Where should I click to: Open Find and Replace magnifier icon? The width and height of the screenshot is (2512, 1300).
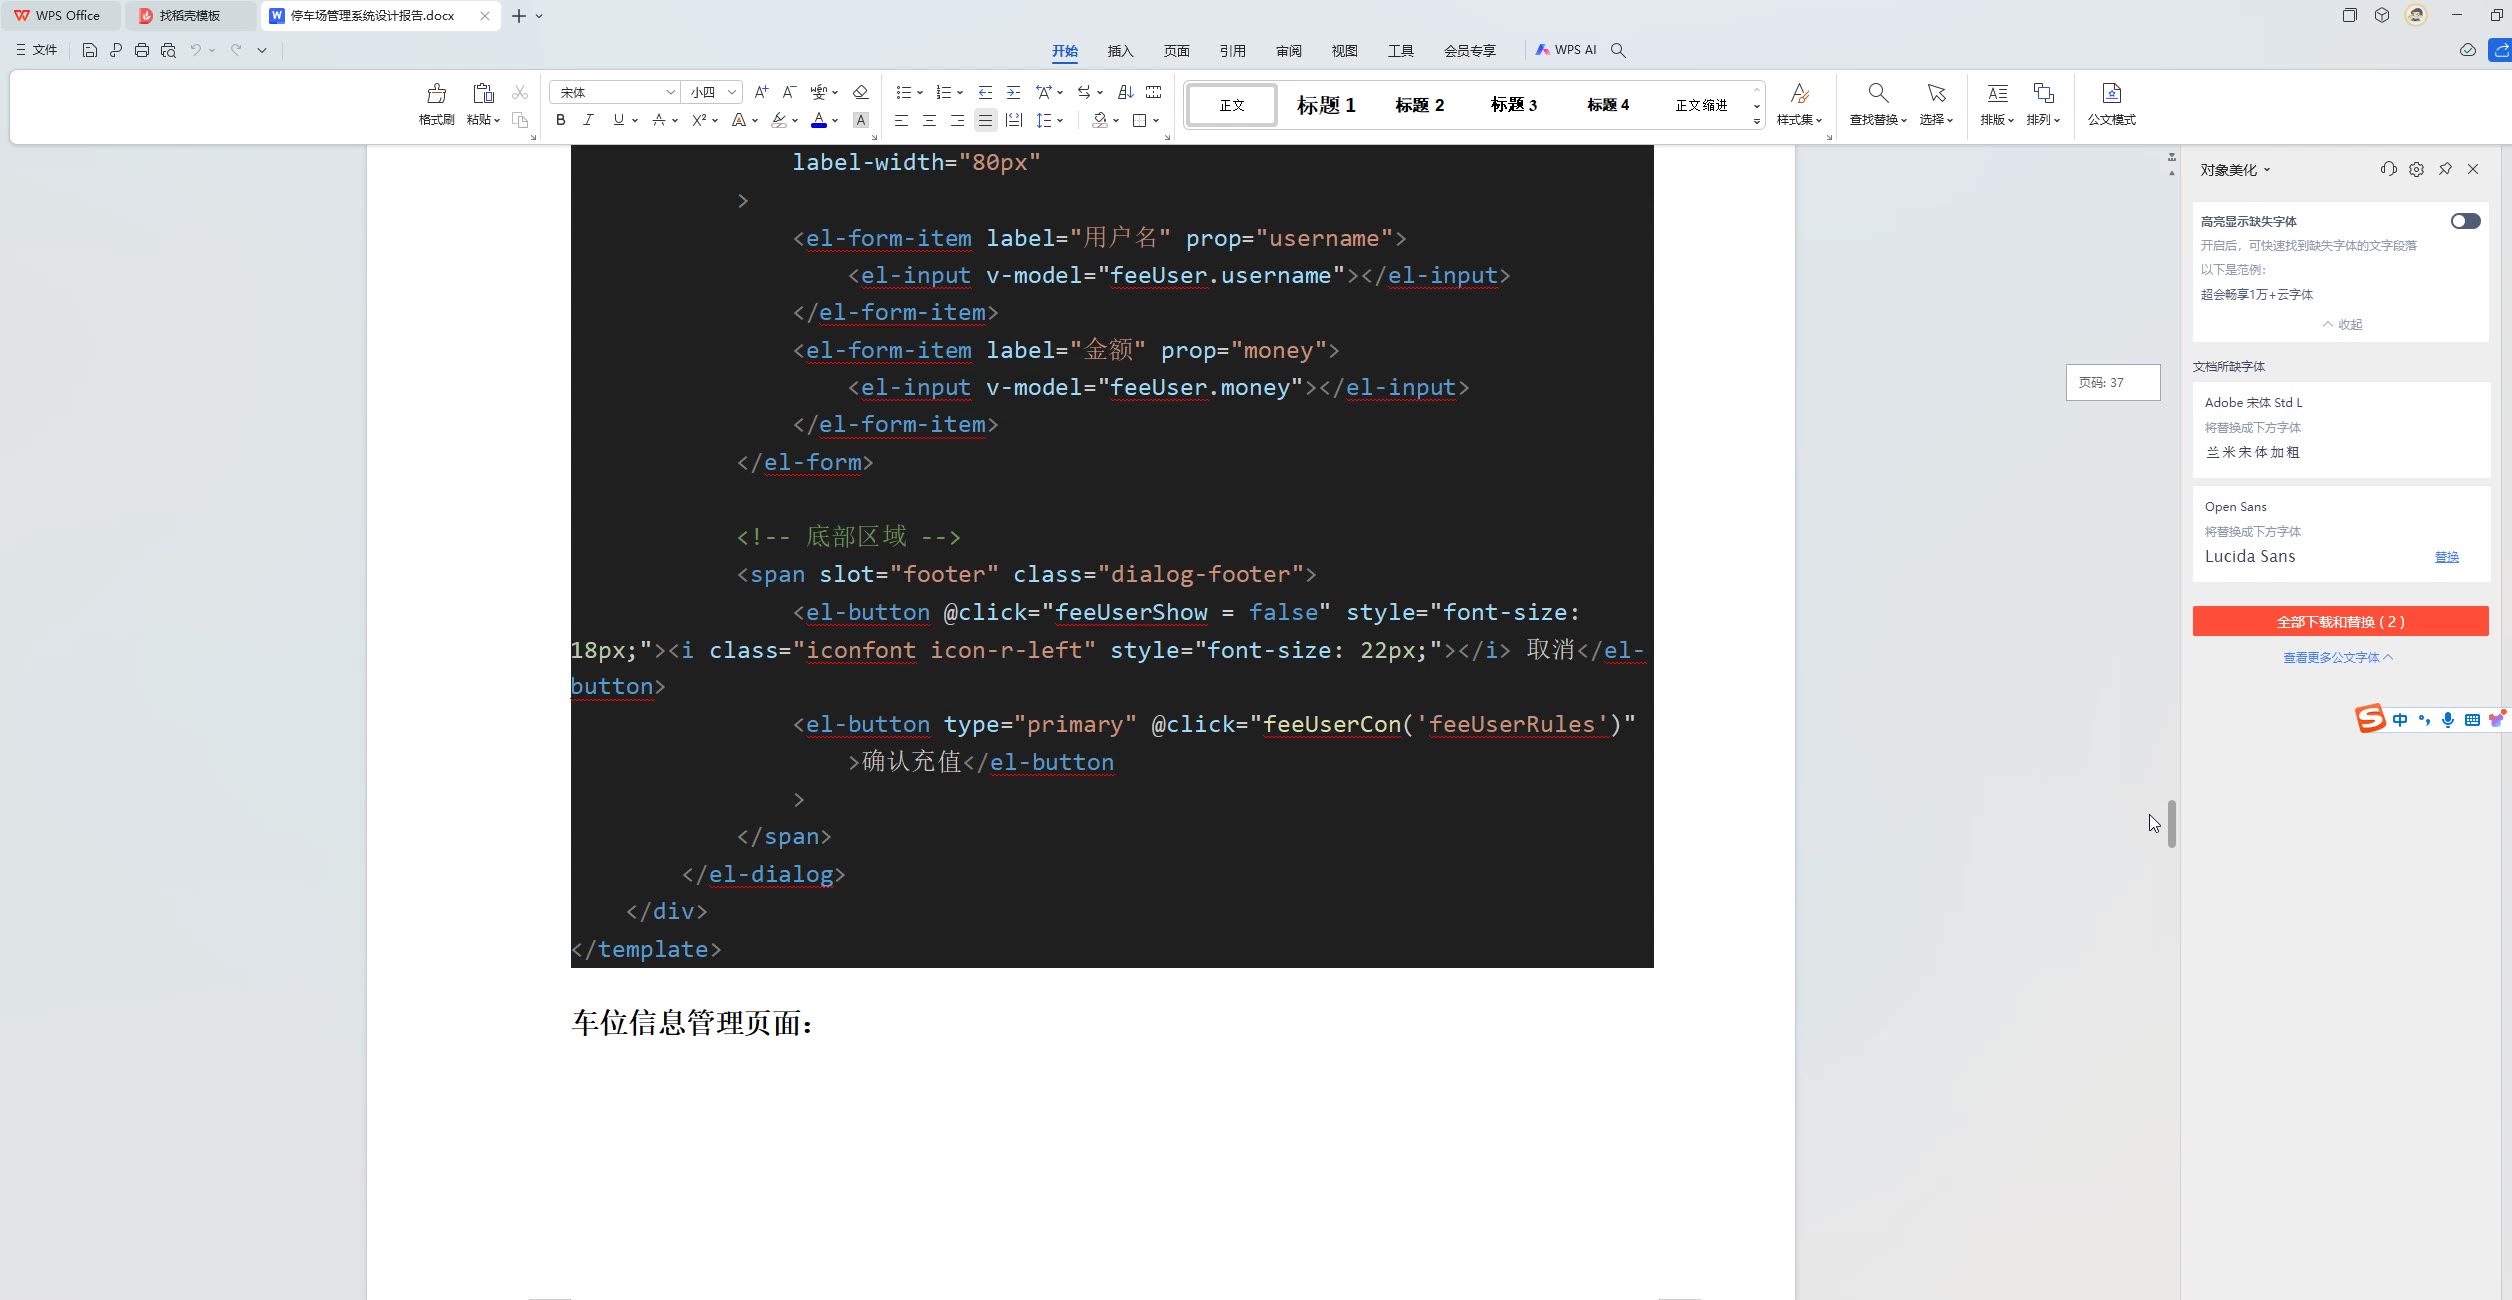(x=1878, y=94)
